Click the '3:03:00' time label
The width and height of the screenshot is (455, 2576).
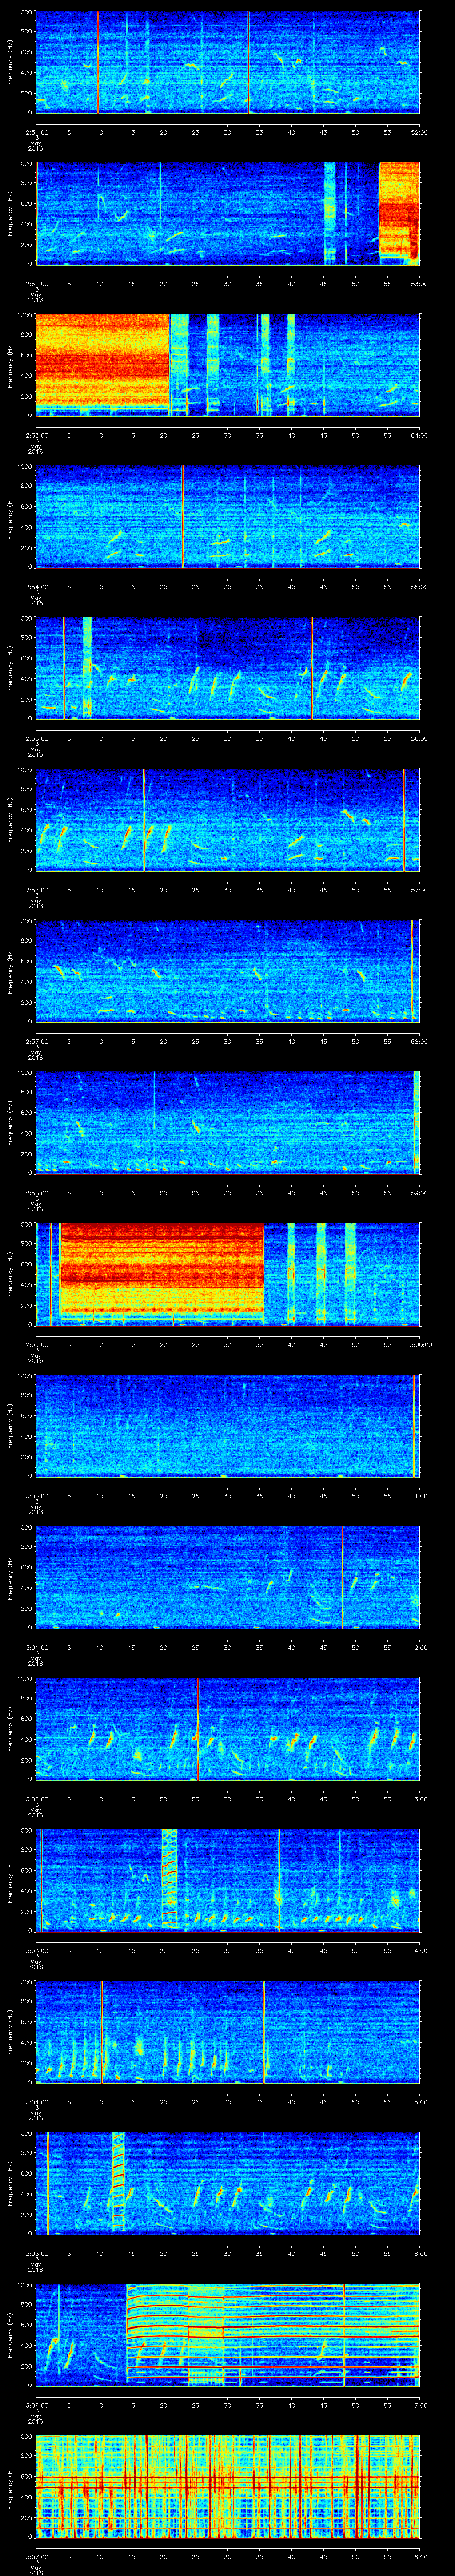point(35,1950)
